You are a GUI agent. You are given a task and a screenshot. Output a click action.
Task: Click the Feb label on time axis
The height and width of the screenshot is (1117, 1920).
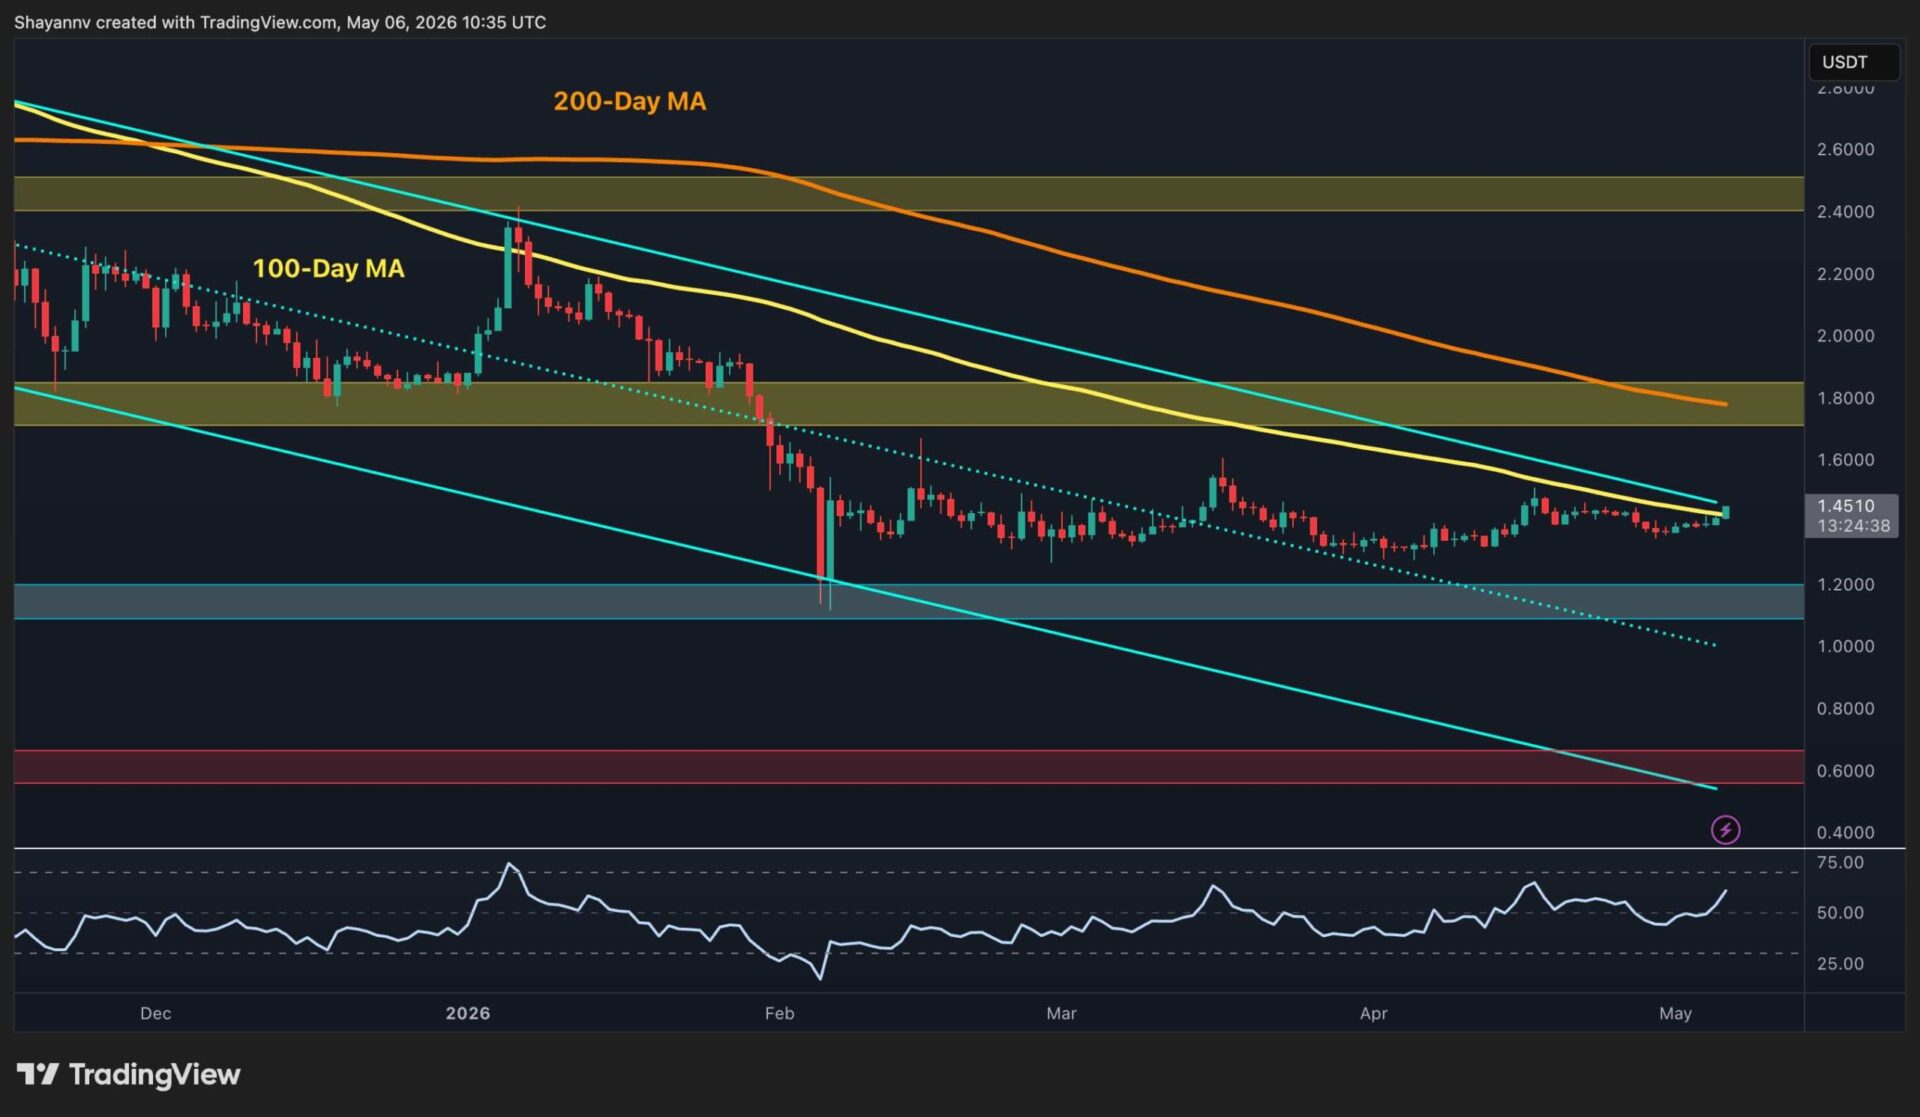pyautogui.click(x=779, y=1013)
